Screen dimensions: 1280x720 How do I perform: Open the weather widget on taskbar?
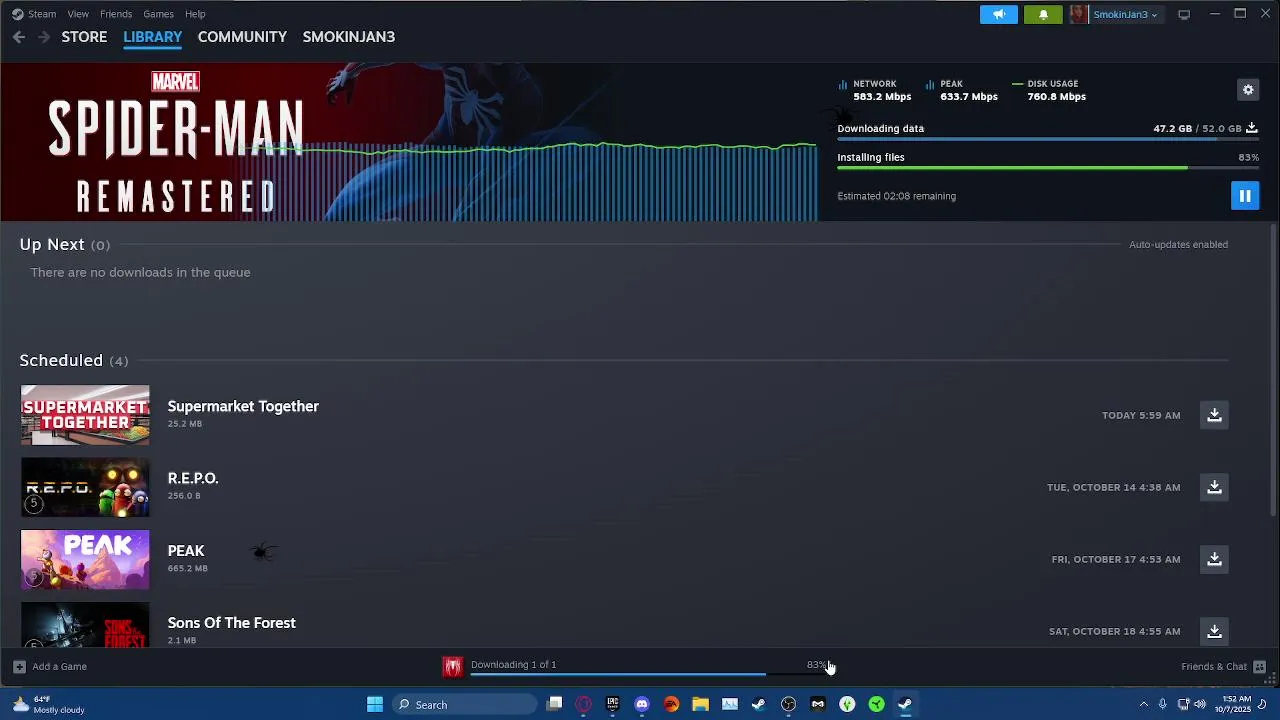48,704
